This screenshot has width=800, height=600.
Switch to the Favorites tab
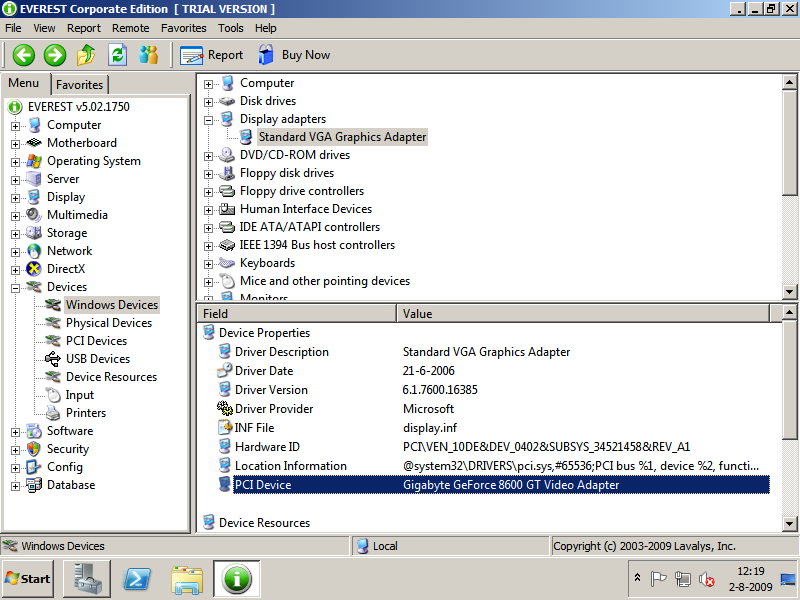pyautogui.click(x=79, y=85)
